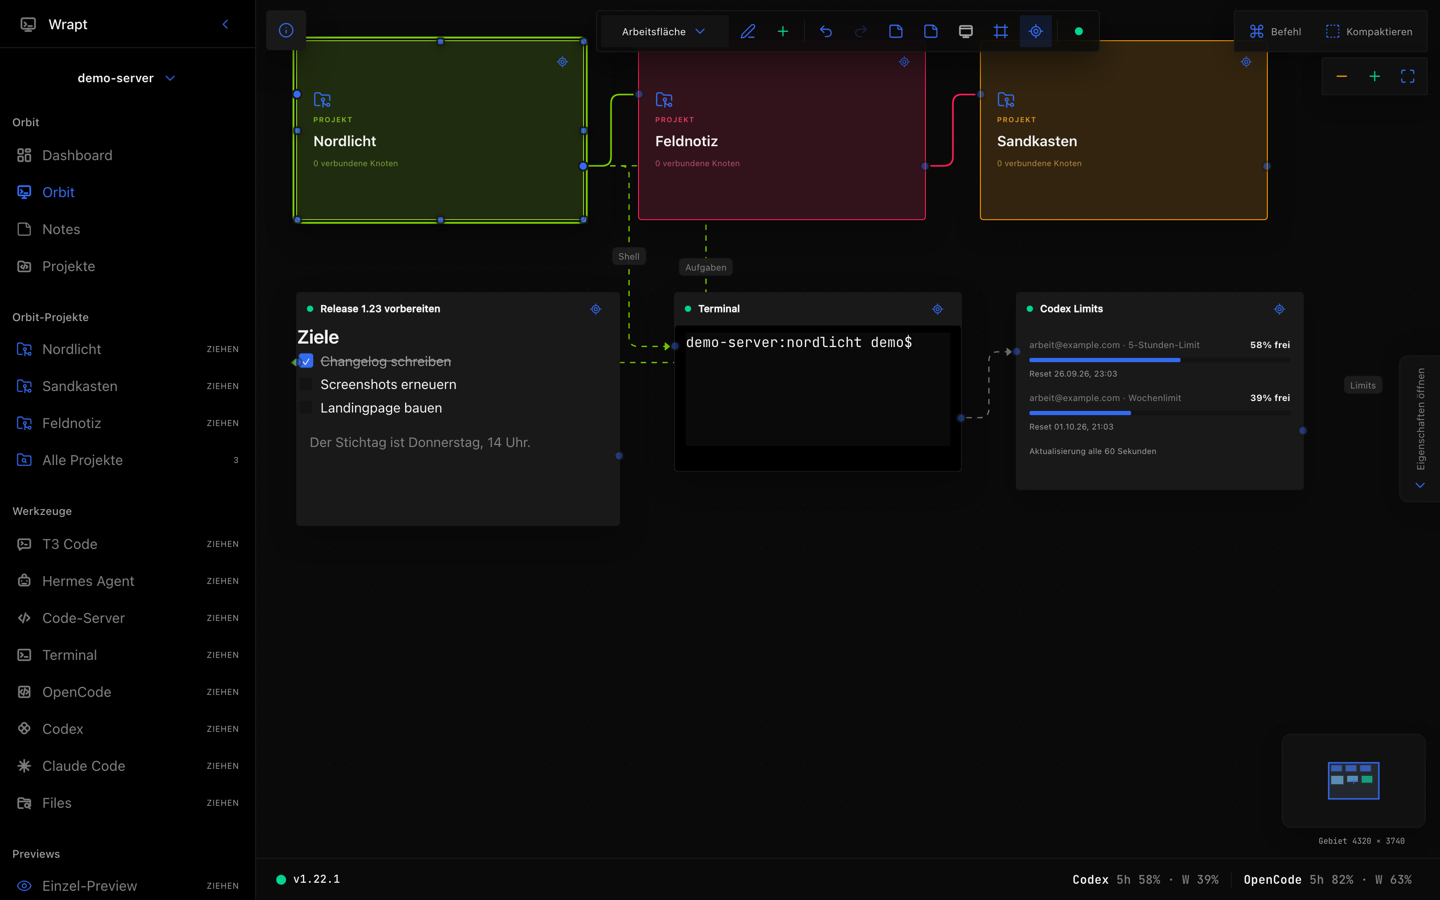Screen dimensions: 1440x900
Task: Select T3 Code in Werkzeuge list
Action: tap(127, 544)
